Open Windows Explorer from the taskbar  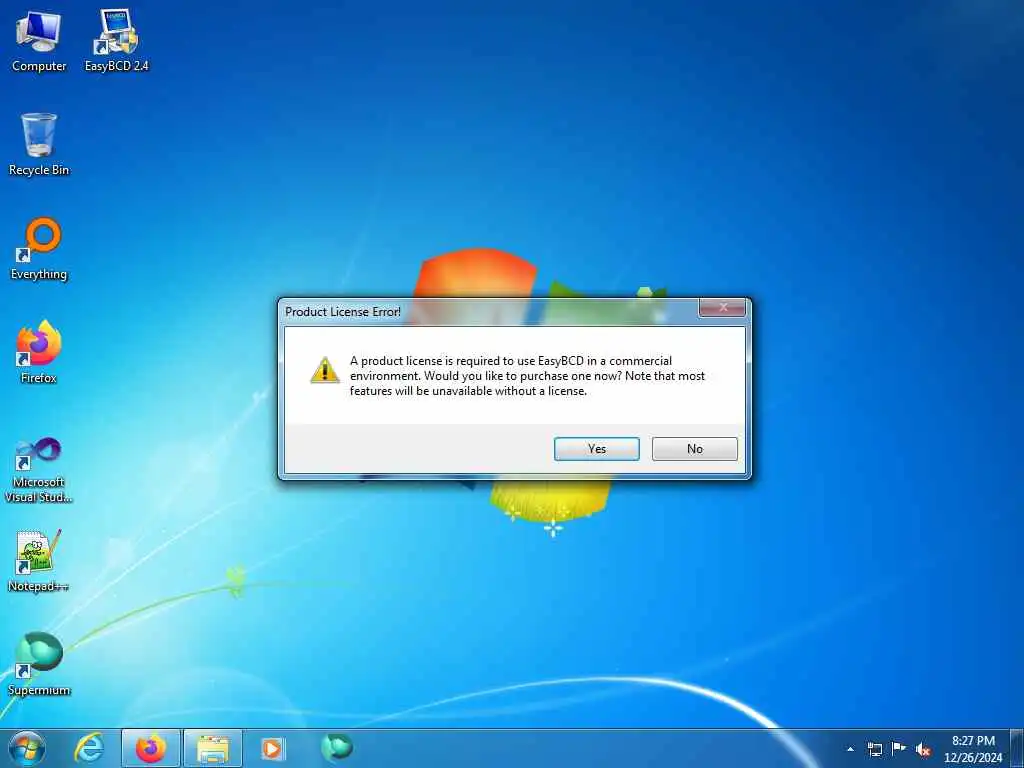(x=213, y=748)
